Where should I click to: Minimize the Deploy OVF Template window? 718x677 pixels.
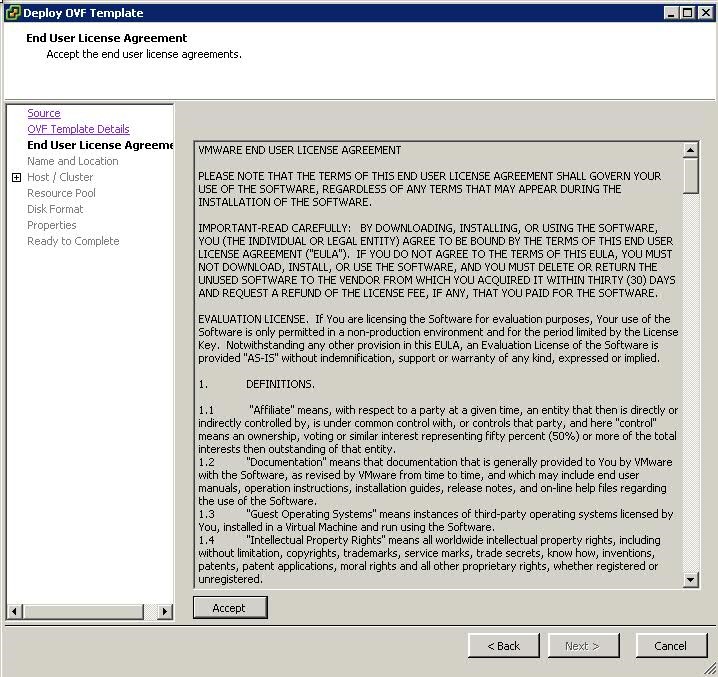(x=671, y=13)
